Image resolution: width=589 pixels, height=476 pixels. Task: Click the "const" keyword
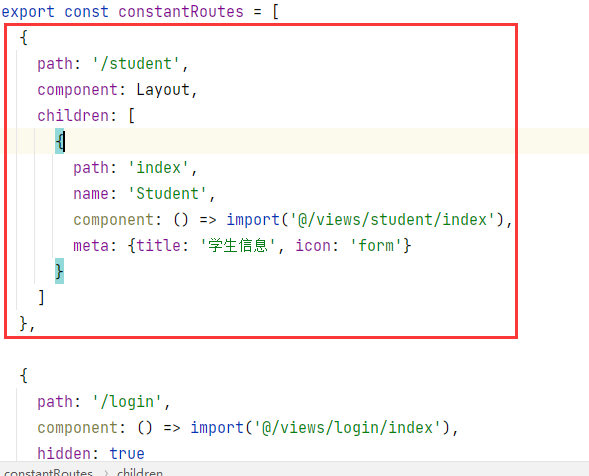point(86,12)
